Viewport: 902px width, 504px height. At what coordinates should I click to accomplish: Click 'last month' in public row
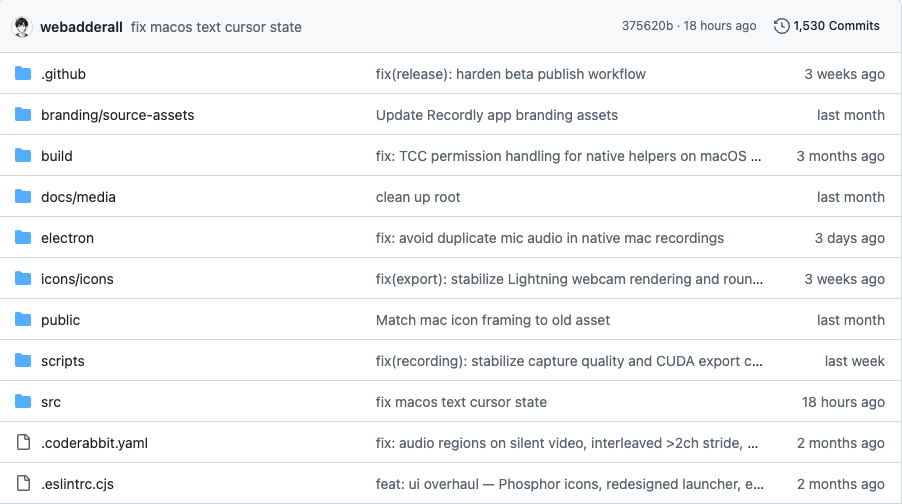pyautogui.click(x=850, y=320)
